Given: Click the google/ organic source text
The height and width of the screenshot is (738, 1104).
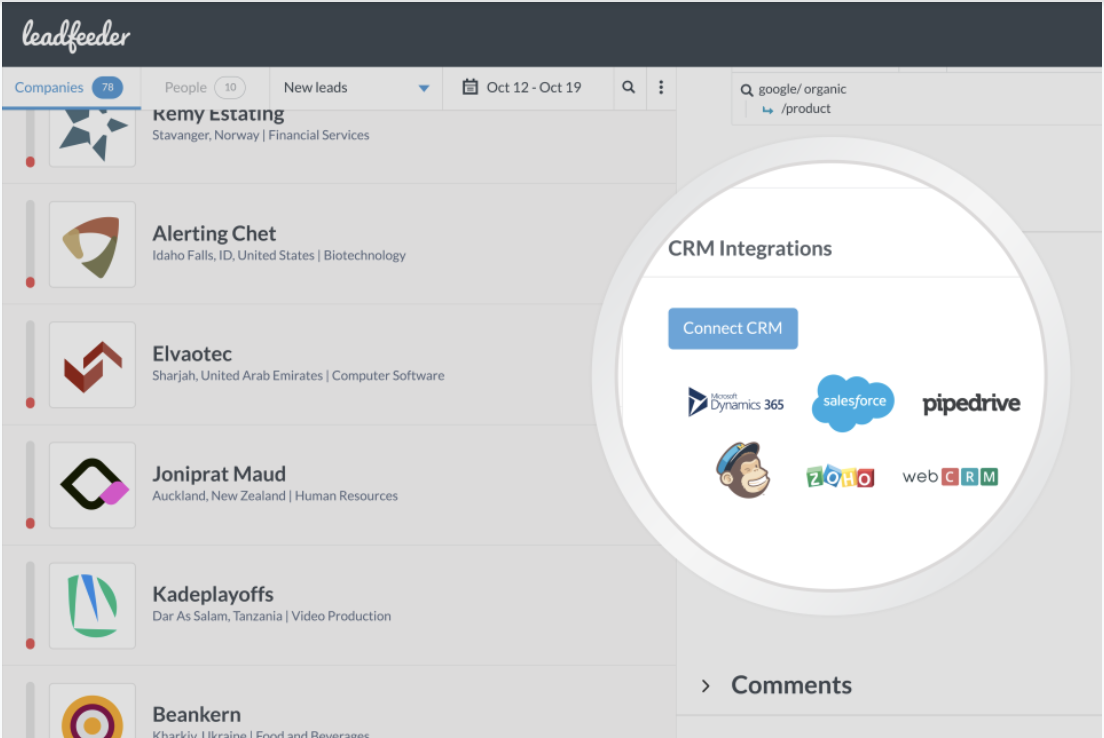Looking at the screenshot, I should [x=802, y=89].
